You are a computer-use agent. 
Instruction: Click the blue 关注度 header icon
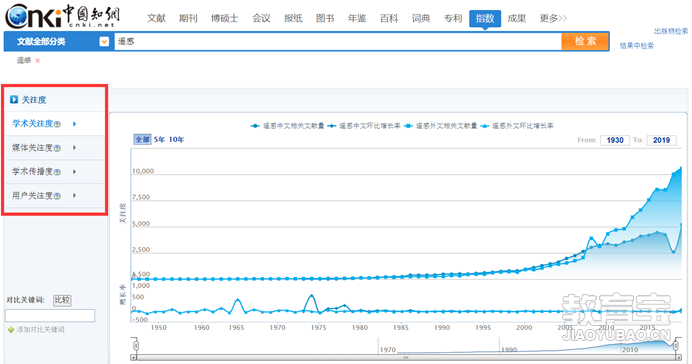point(14,100)
